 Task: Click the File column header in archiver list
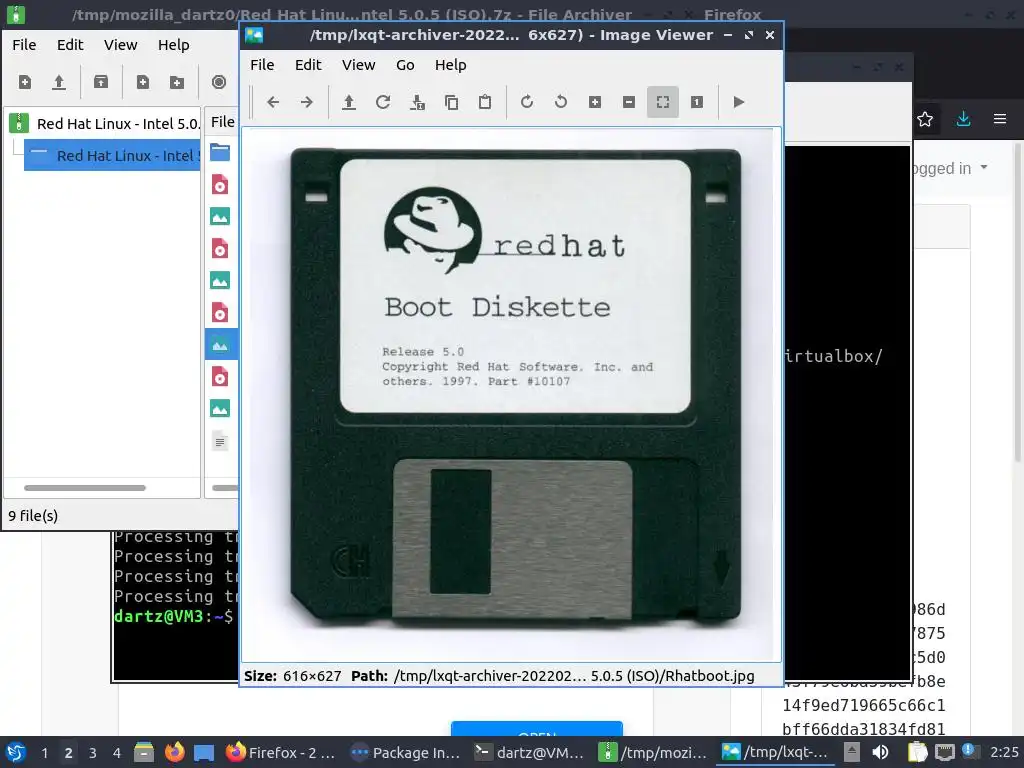[223, 121]
